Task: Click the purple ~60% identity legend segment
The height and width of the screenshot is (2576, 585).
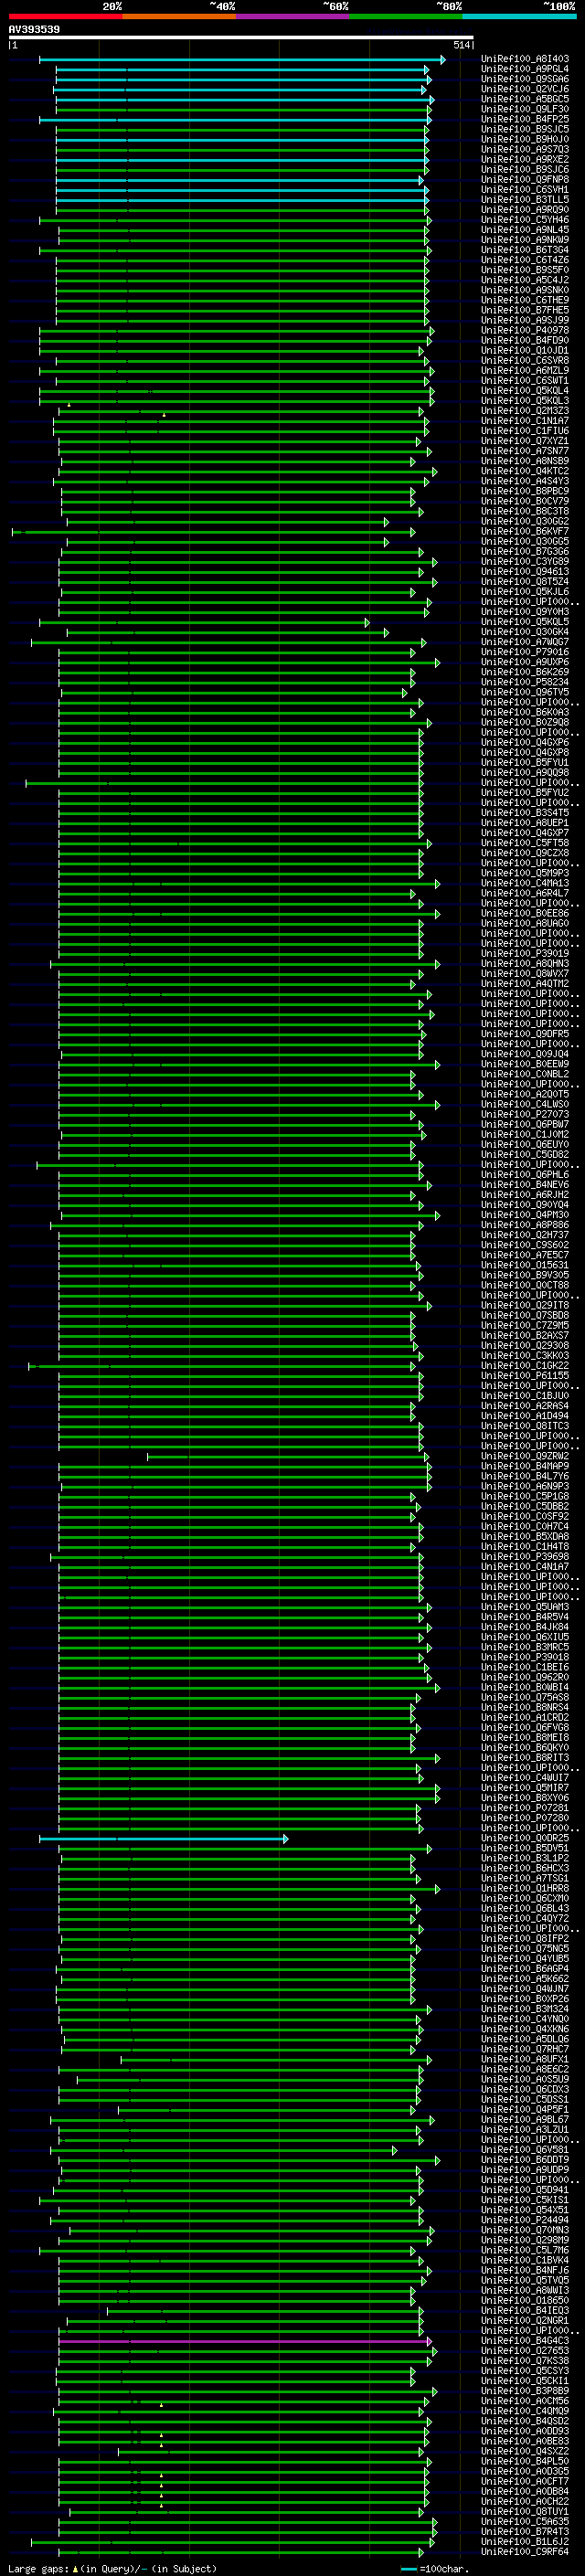Action: tap(292, 16)
